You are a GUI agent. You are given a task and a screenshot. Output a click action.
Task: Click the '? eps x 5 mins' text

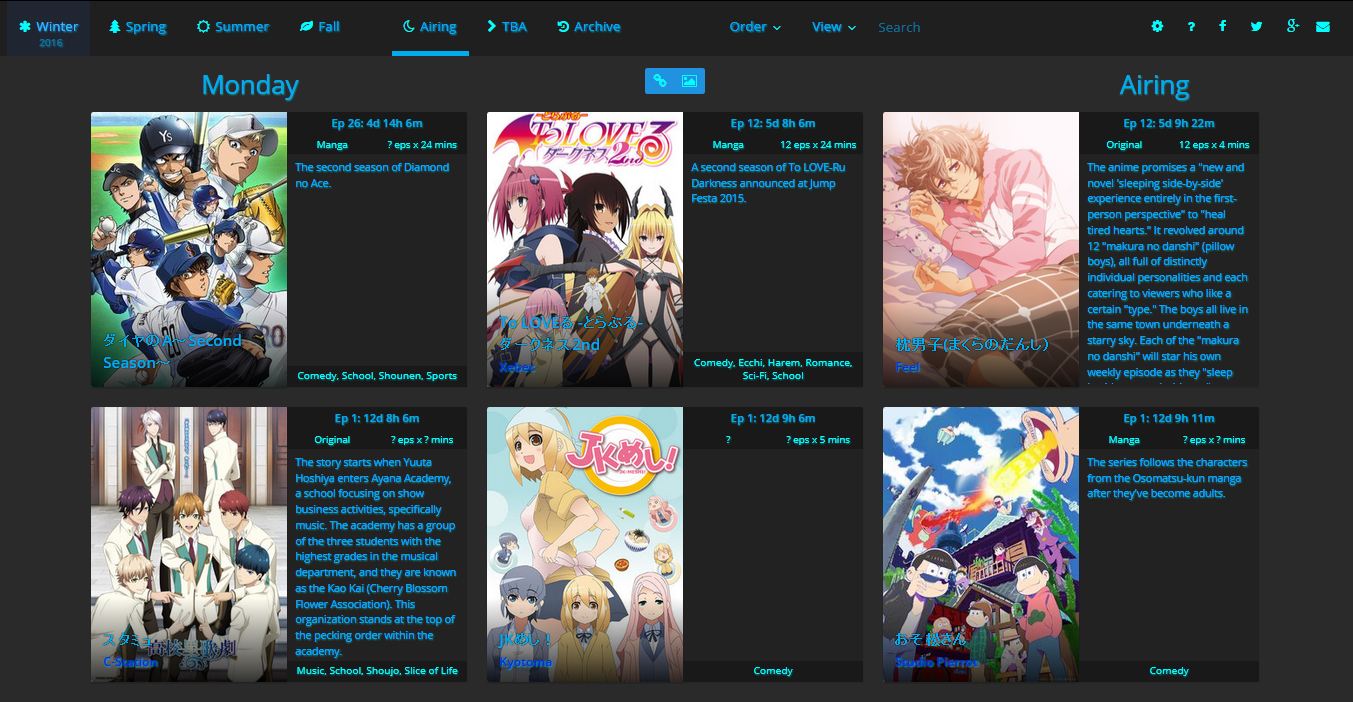point(818,440)
